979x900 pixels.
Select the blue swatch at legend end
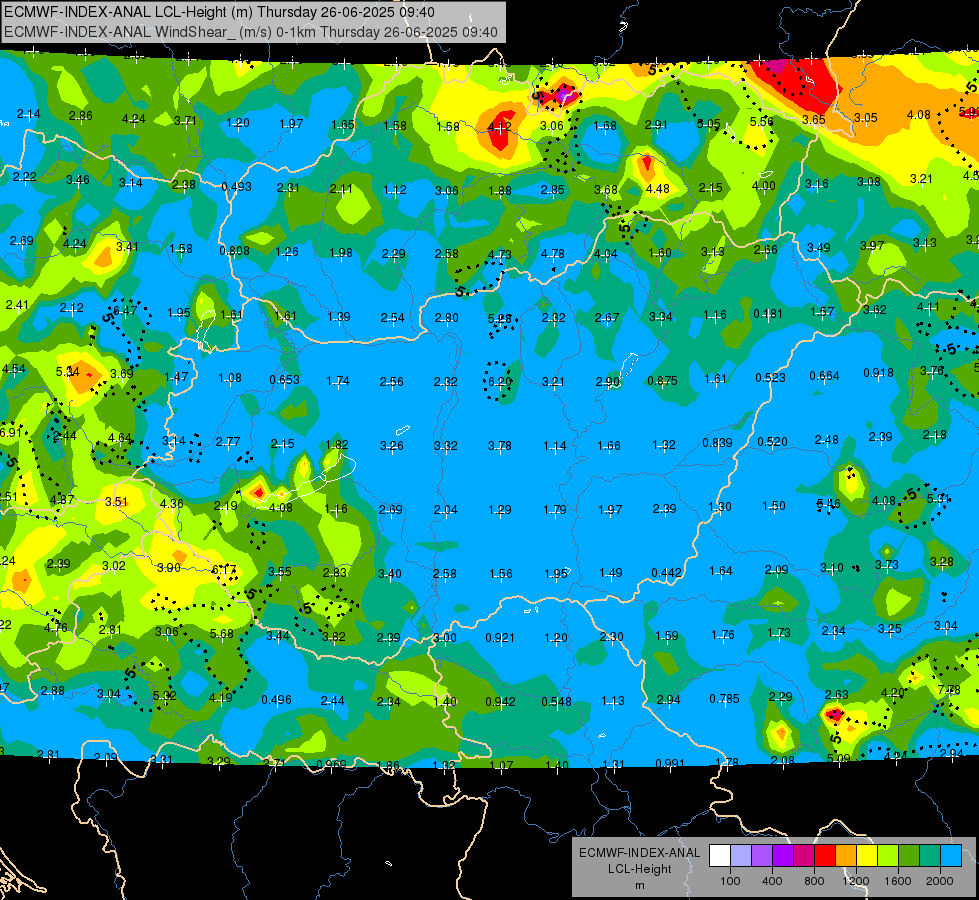(951, 855)
